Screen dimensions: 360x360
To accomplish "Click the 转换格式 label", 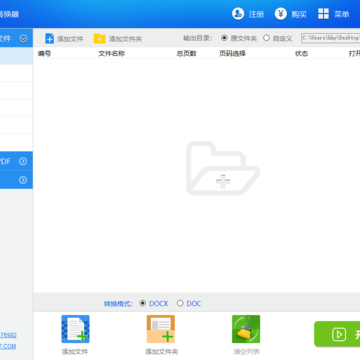I will [119, 303].
